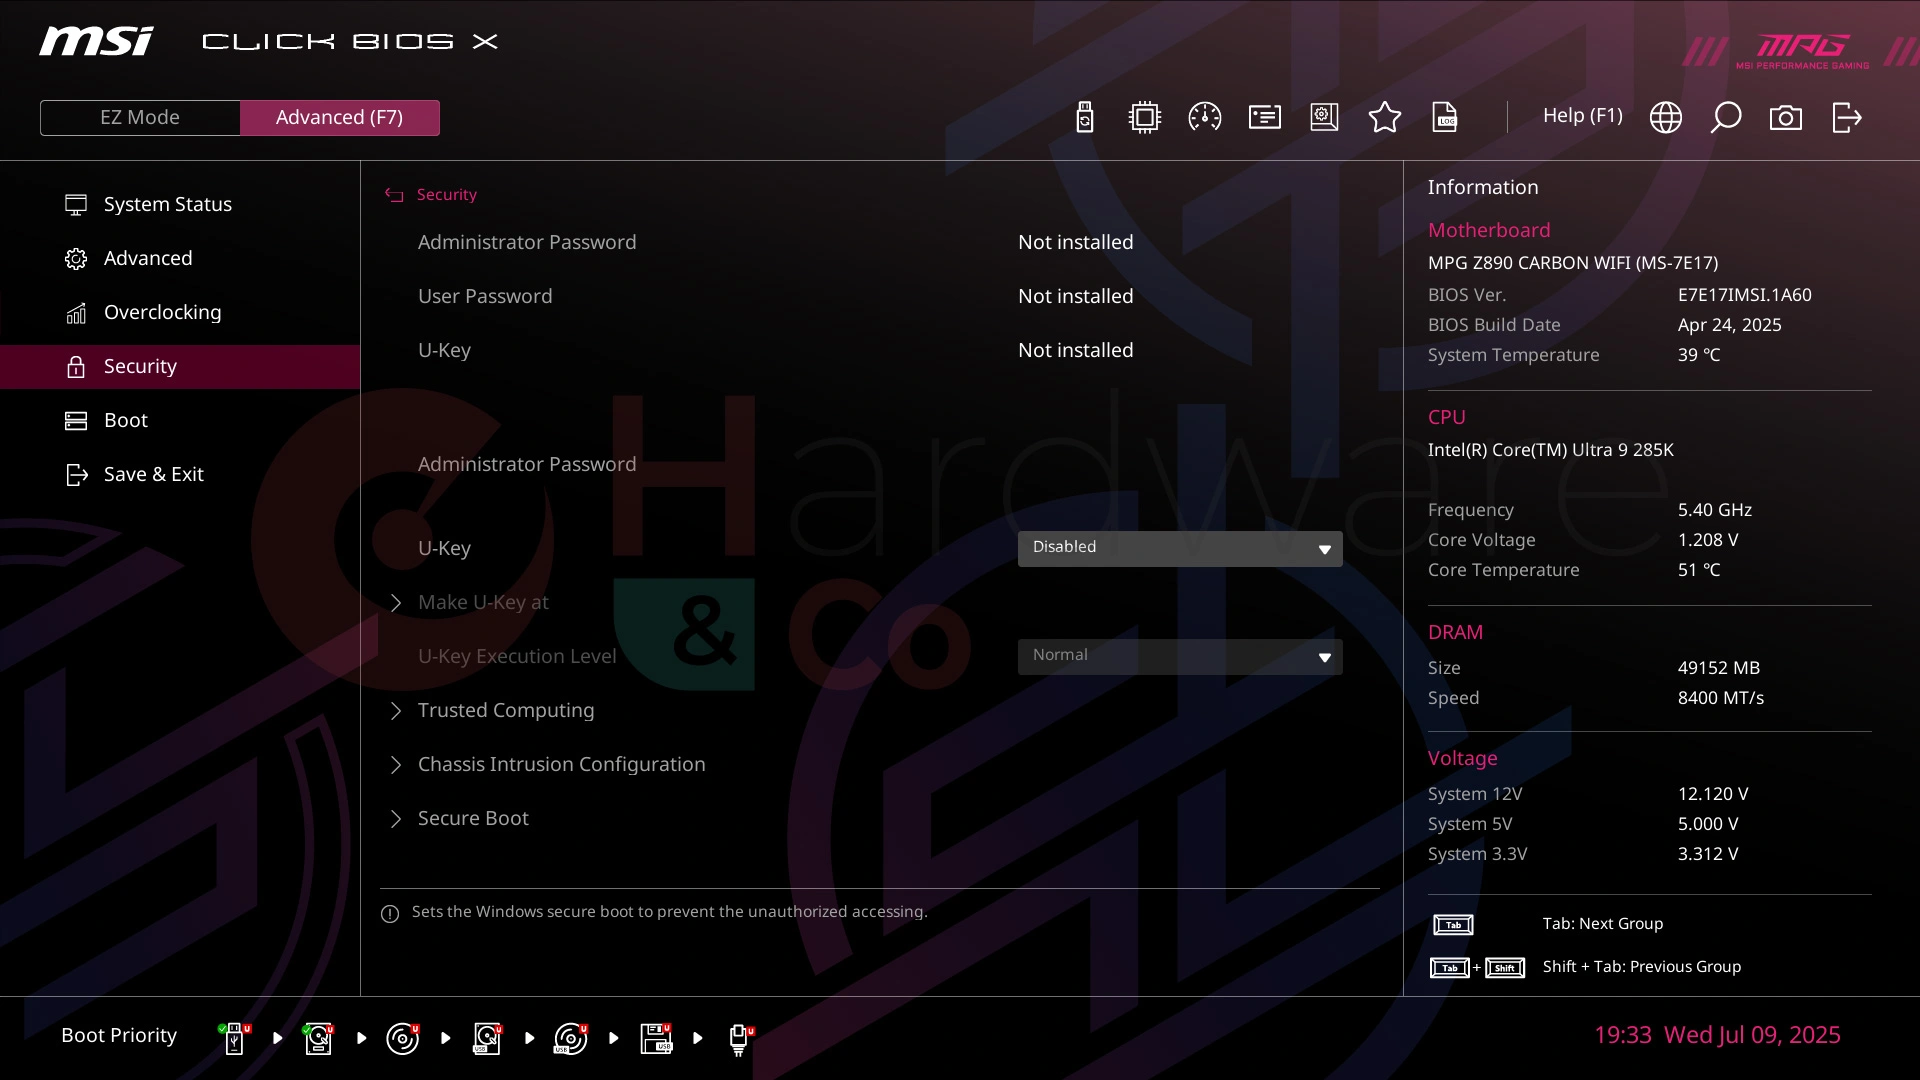Set Administrator Password option below status rows
1920x1080 pixels.
[x=527, y=464]
